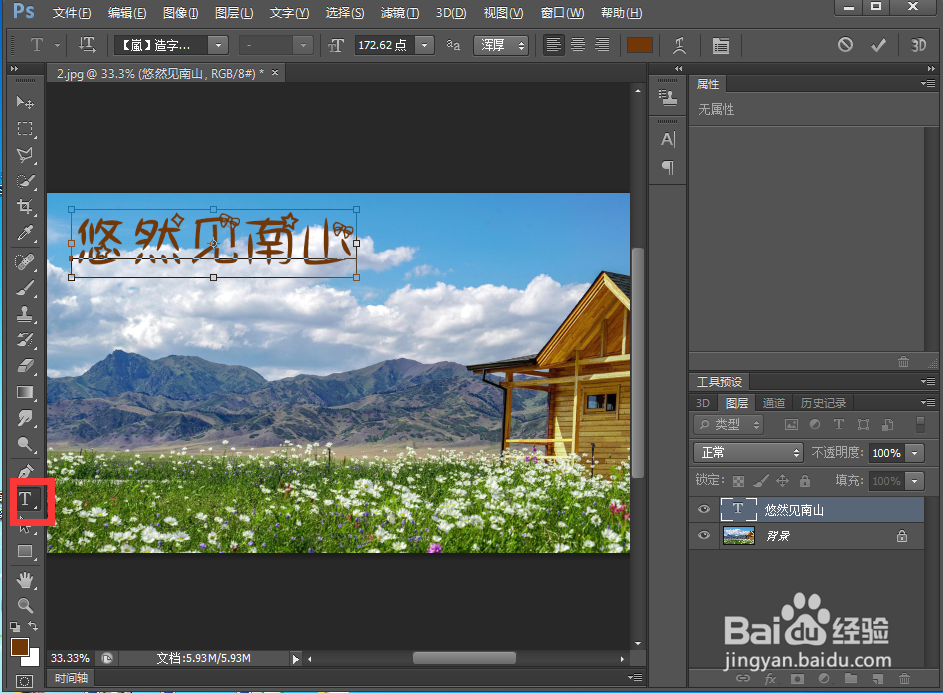The image size is (943, 693).
Task: Open the anti-aliasing method dropdown
Action: [500, 45]
